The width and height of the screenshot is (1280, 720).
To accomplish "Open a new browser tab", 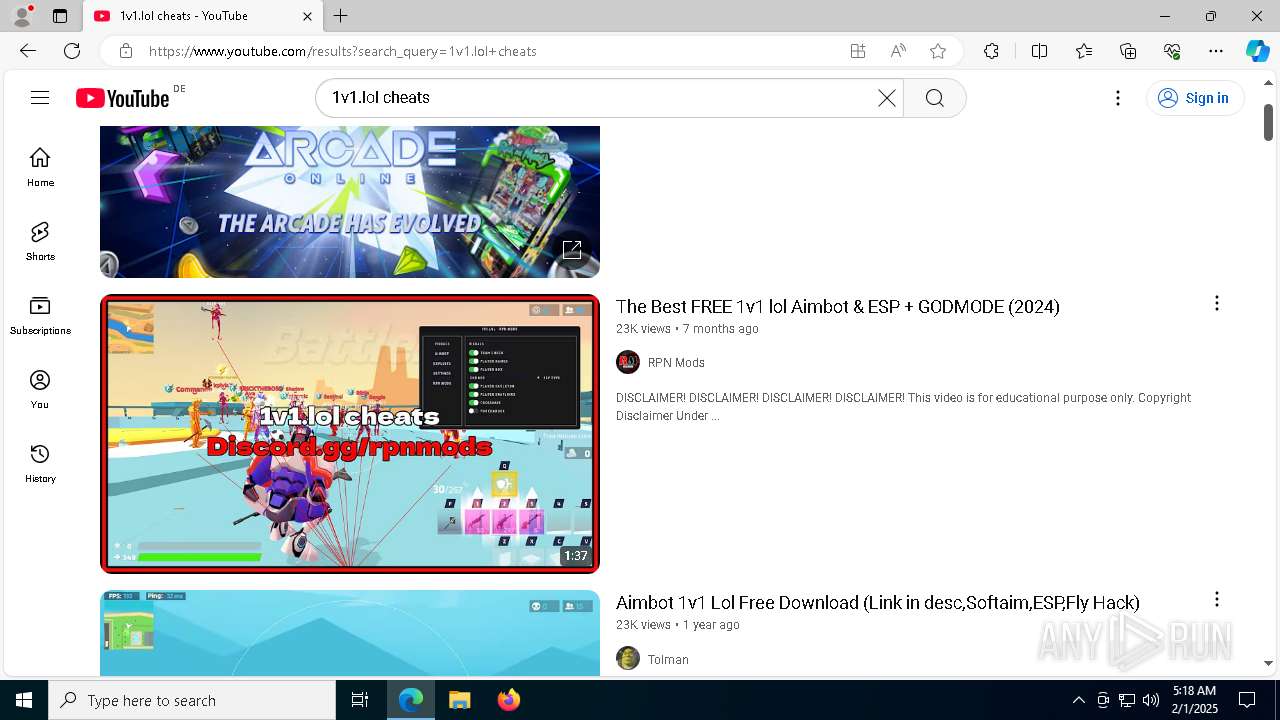I will pos(341,16).
